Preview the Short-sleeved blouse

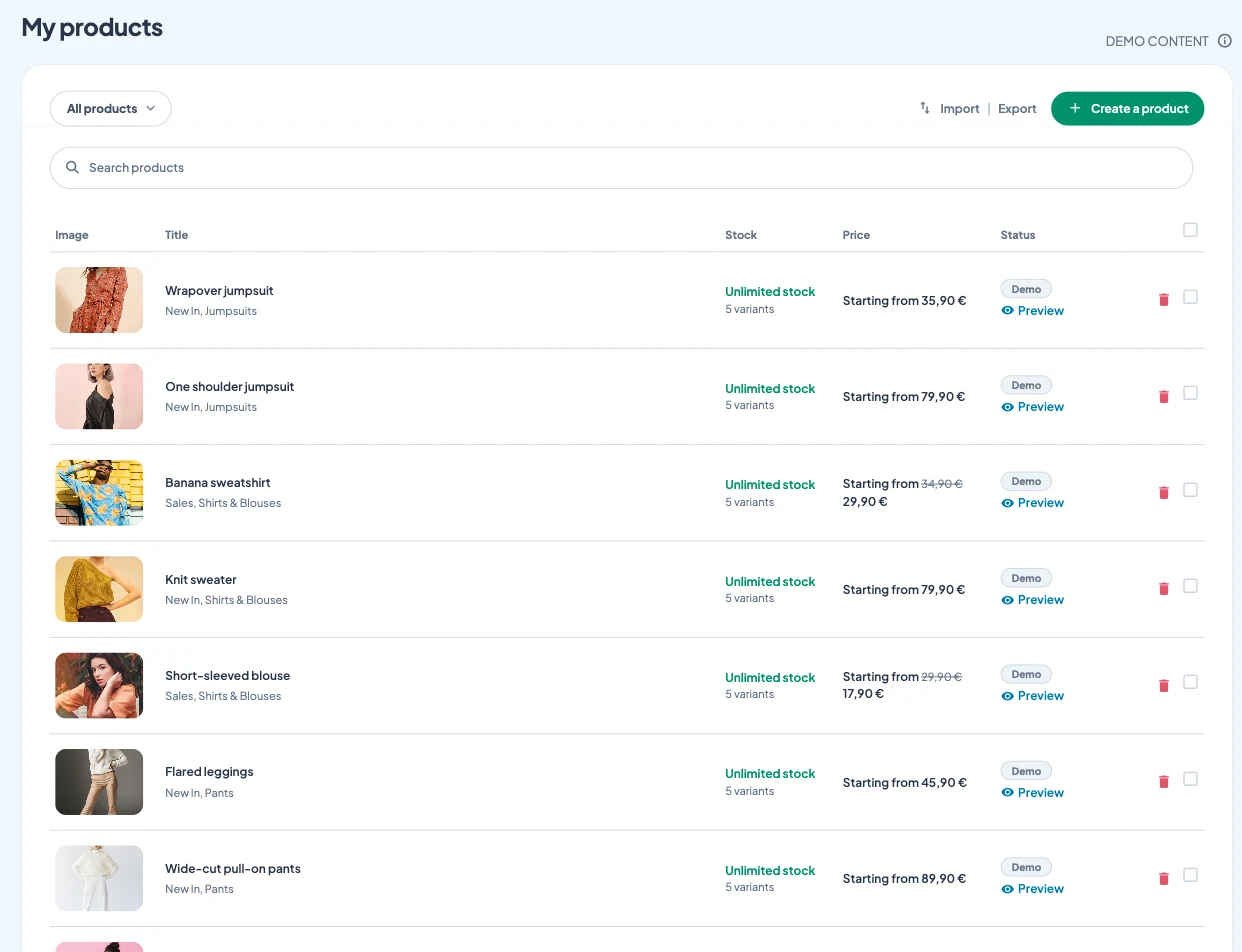point(1032,696)
